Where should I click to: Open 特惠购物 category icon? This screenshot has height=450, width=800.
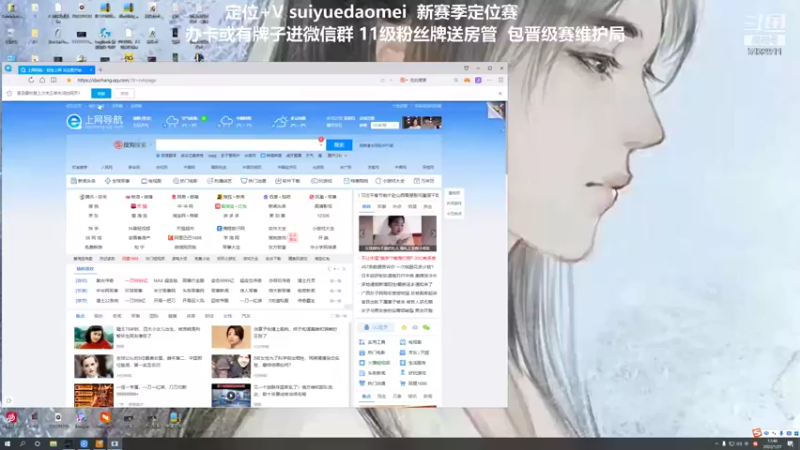pyautogui.click(x=356, y=181)
